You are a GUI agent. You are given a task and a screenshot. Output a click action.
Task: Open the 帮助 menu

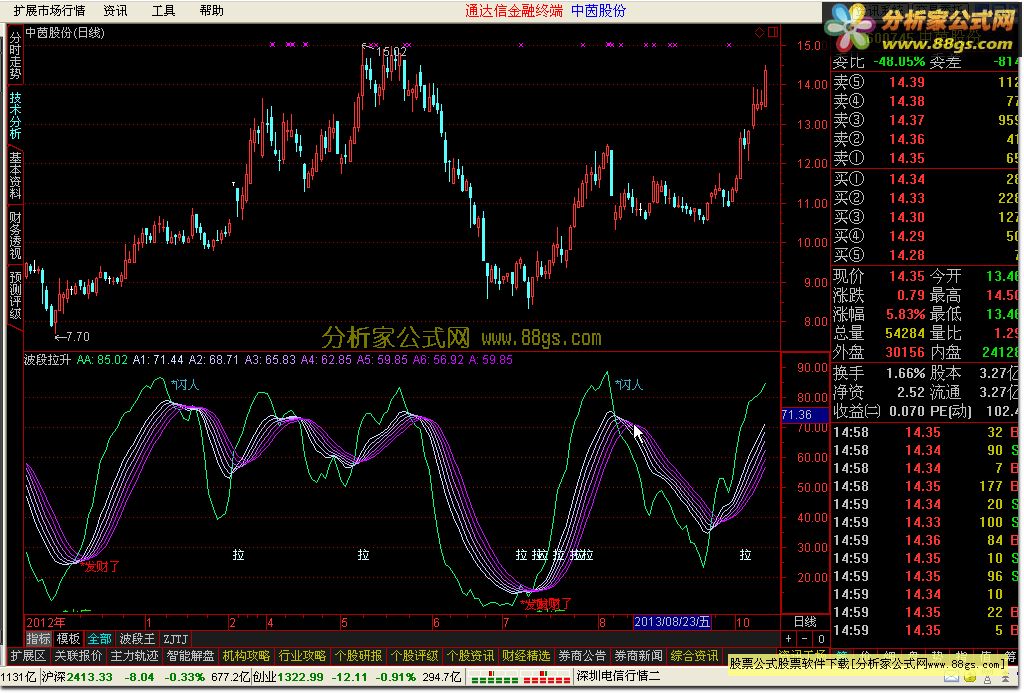coord(212,10)
